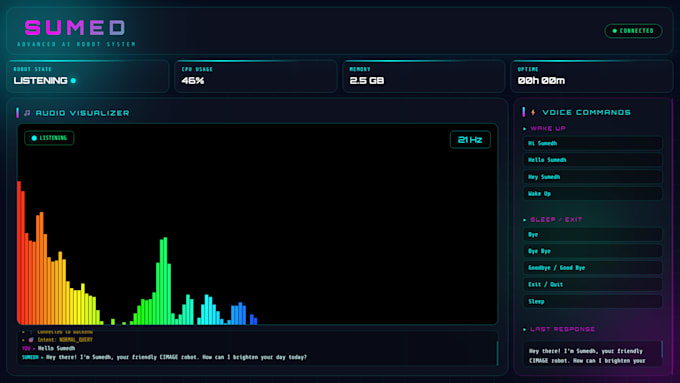
Task: Click the 'Hello Sumedh' wake command
Action: (592, 160)
